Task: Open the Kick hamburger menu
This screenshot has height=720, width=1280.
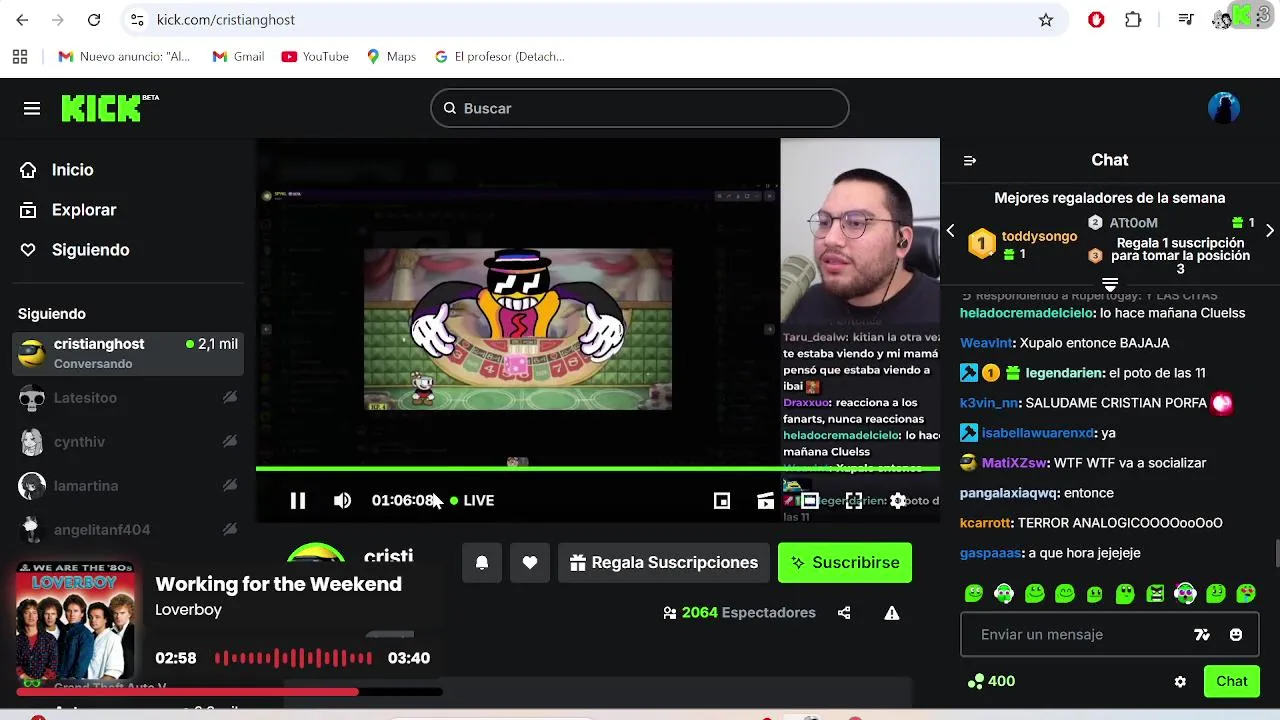Action: [x=32, y=108]
